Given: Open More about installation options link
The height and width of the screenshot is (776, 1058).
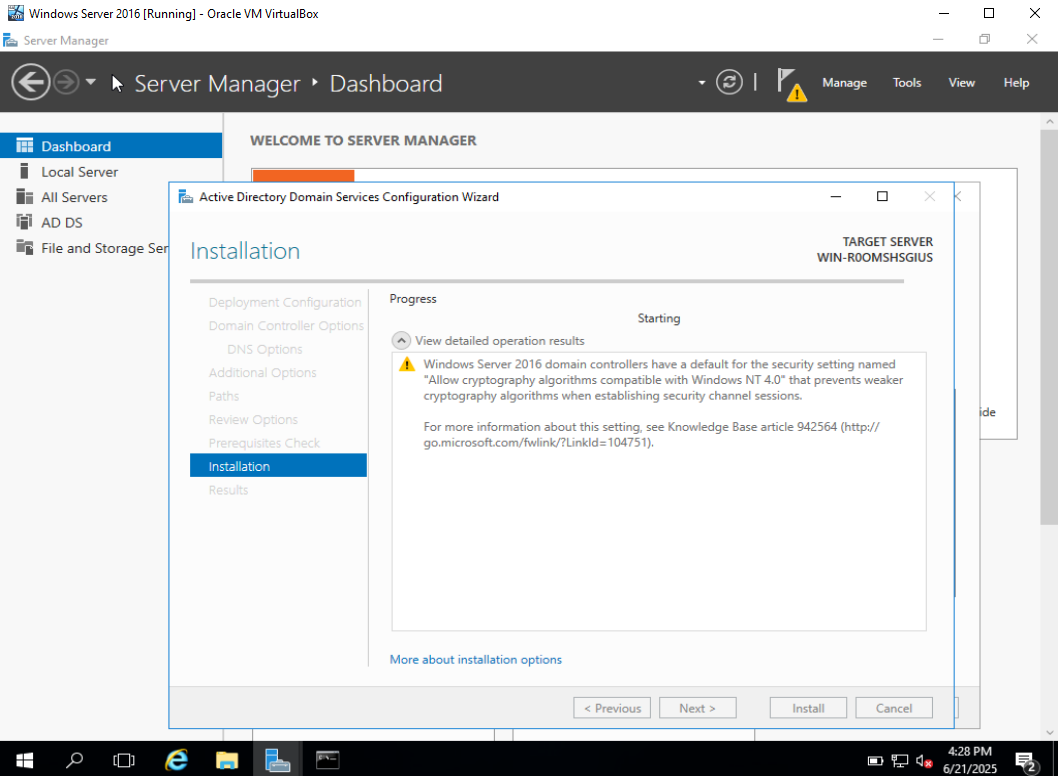Looking at the screenshot, I should [x=476, y=659].
